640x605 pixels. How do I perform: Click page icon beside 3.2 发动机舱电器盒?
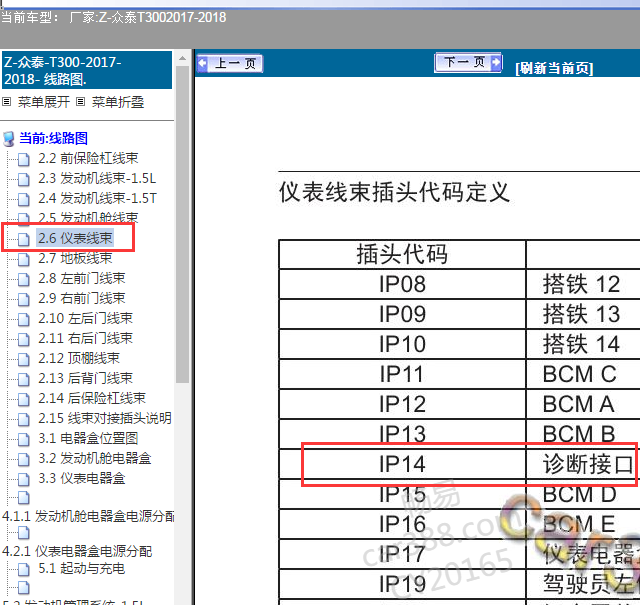point(24,459)
